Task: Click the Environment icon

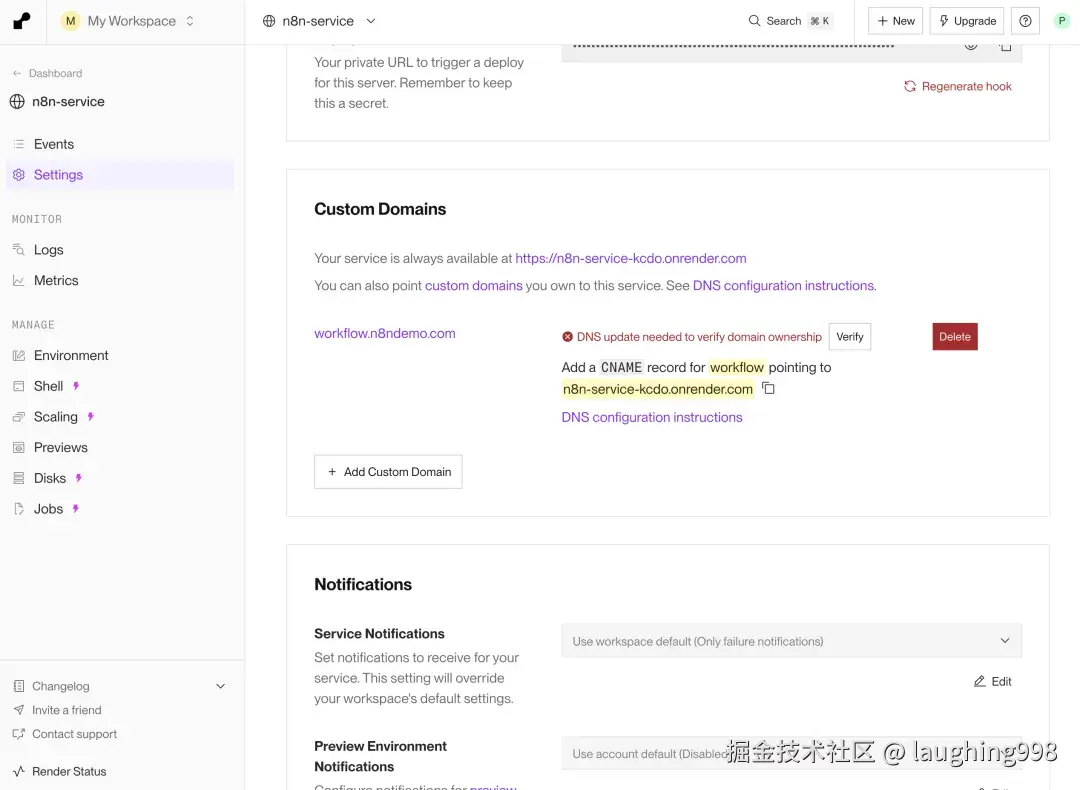Action: point(19,355)
